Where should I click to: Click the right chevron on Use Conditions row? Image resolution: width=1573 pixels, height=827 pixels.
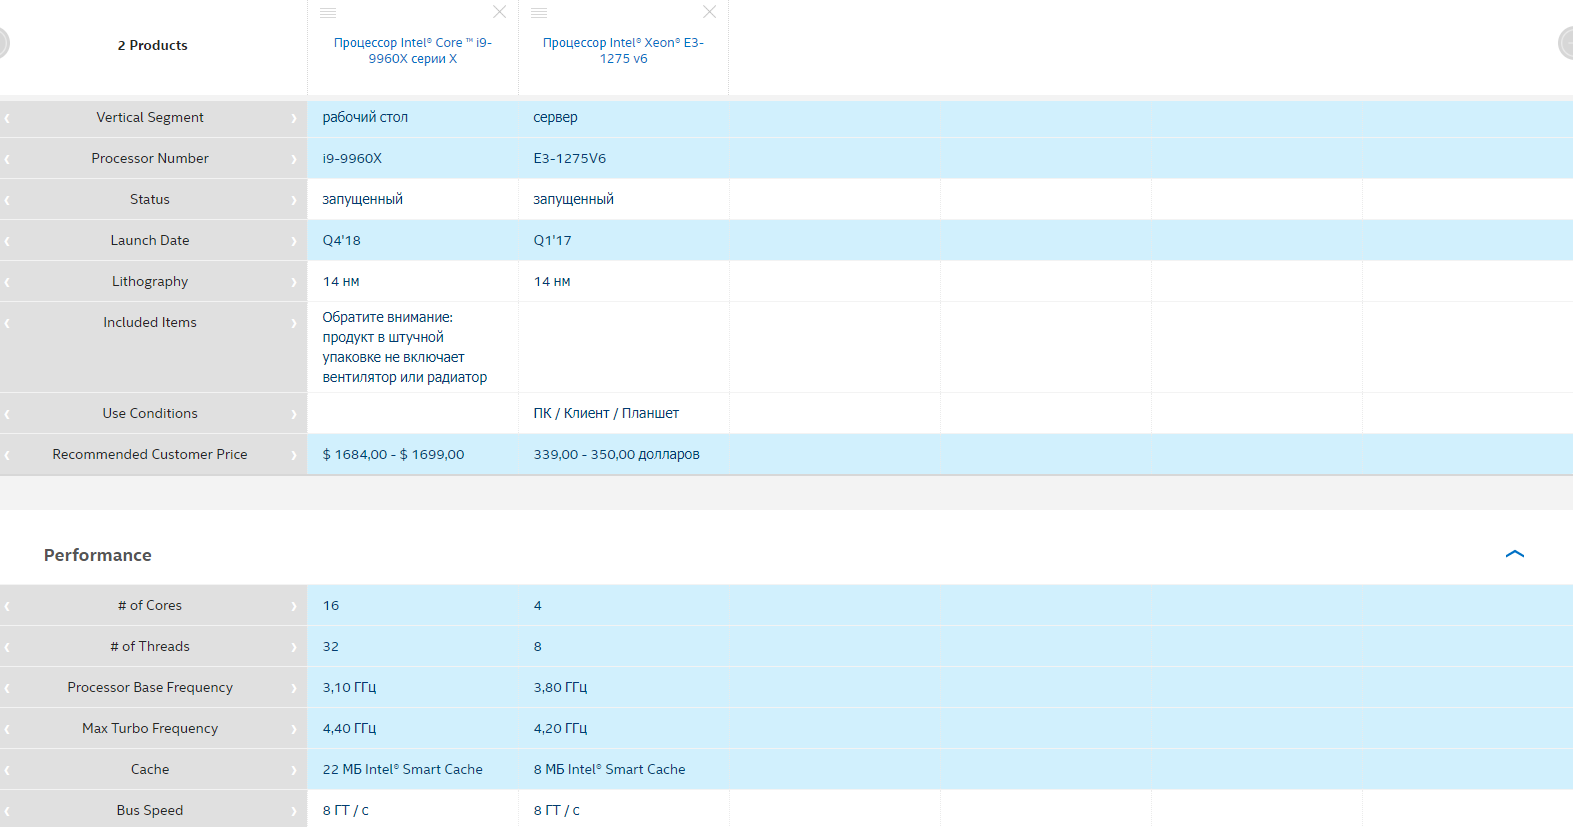(x=294, y=414)
